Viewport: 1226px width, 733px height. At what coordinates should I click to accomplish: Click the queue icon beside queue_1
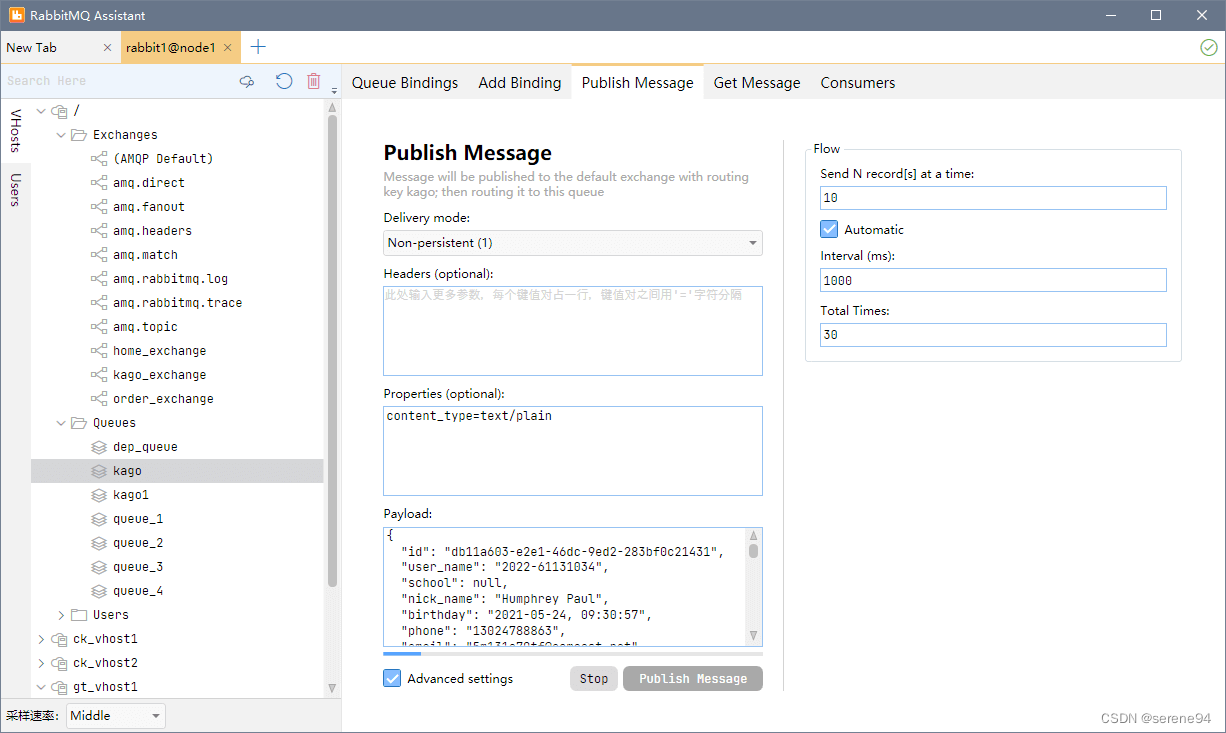pos(99,519)
